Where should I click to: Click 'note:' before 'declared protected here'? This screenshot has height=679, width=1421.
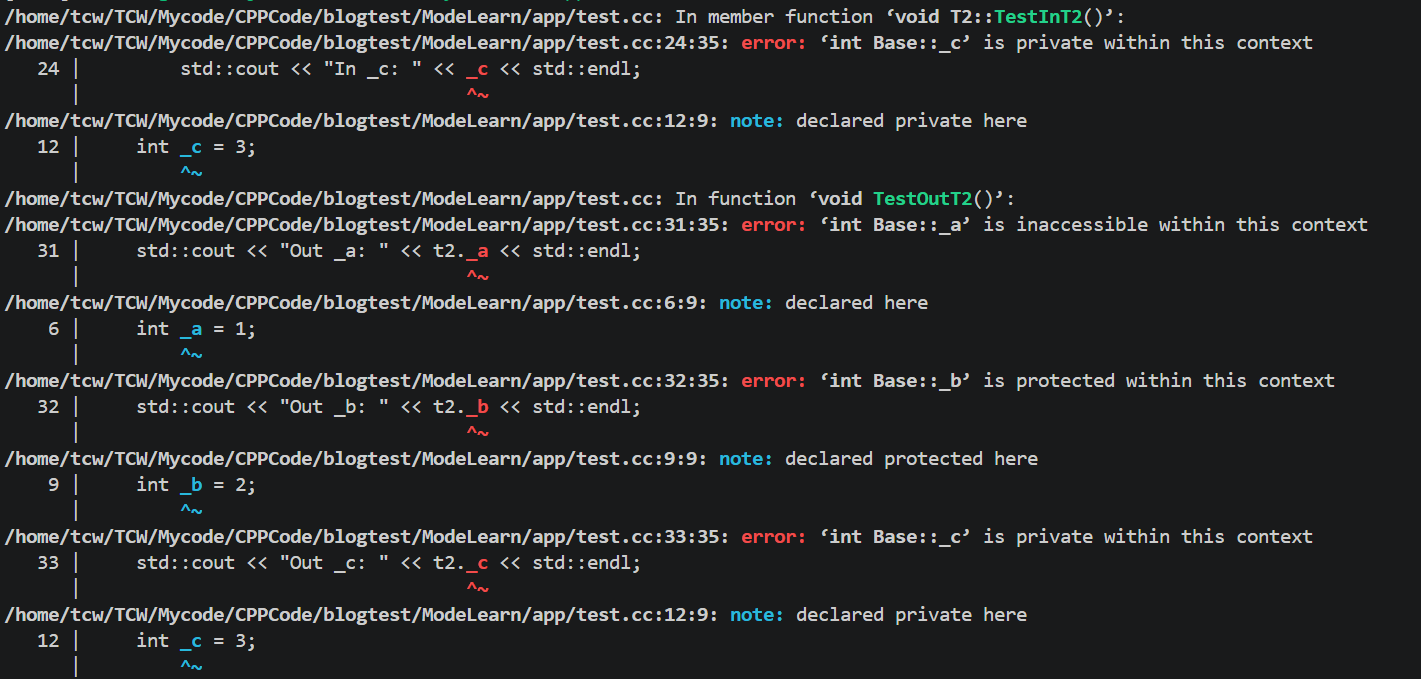[x=746, y=459]
